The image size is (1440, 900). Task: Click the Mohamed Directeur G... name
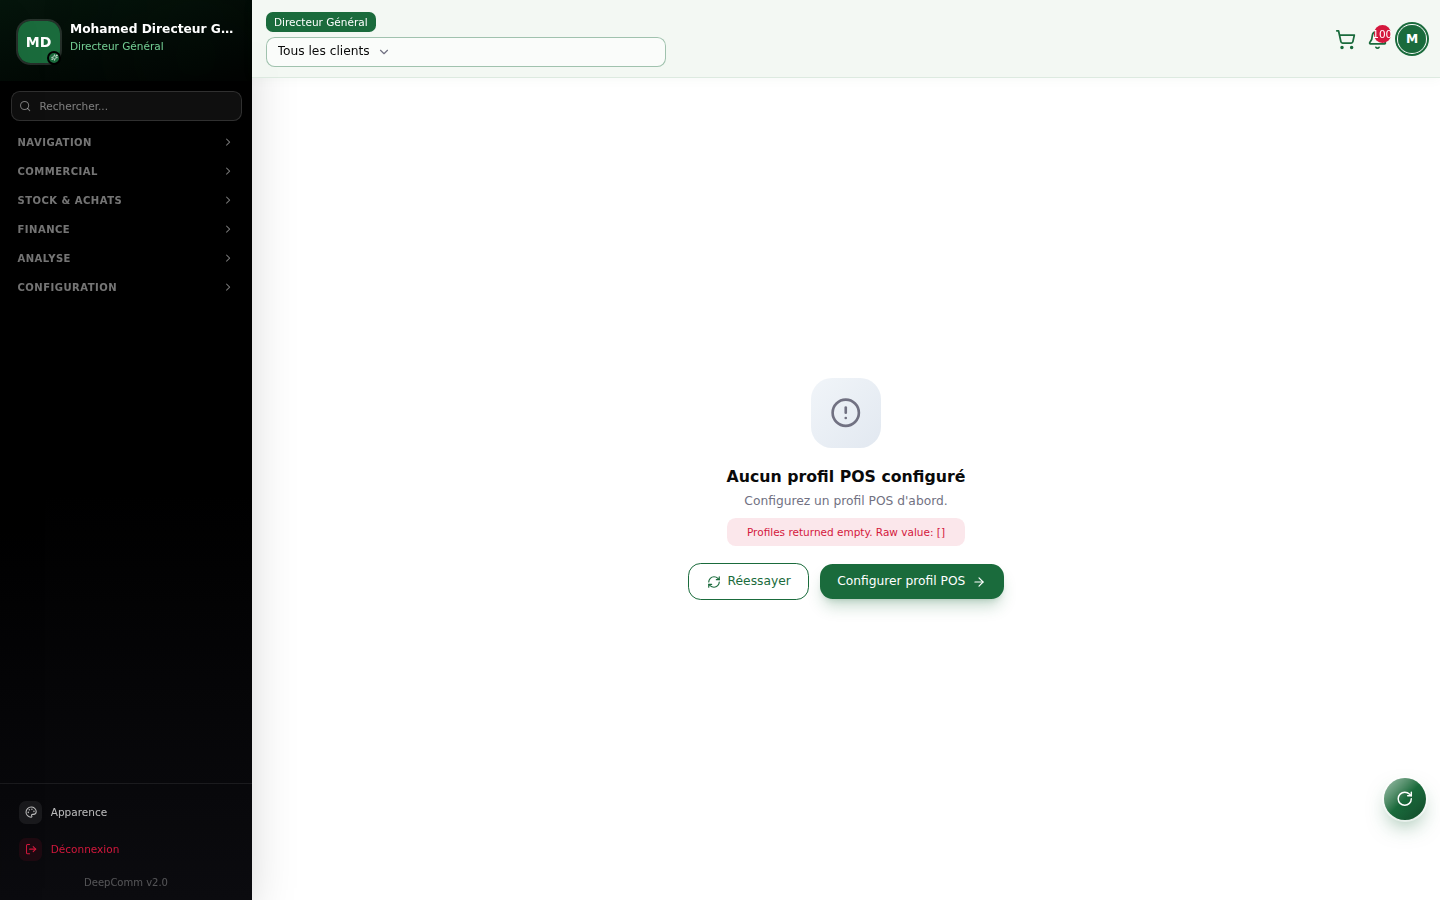[152, 28]
